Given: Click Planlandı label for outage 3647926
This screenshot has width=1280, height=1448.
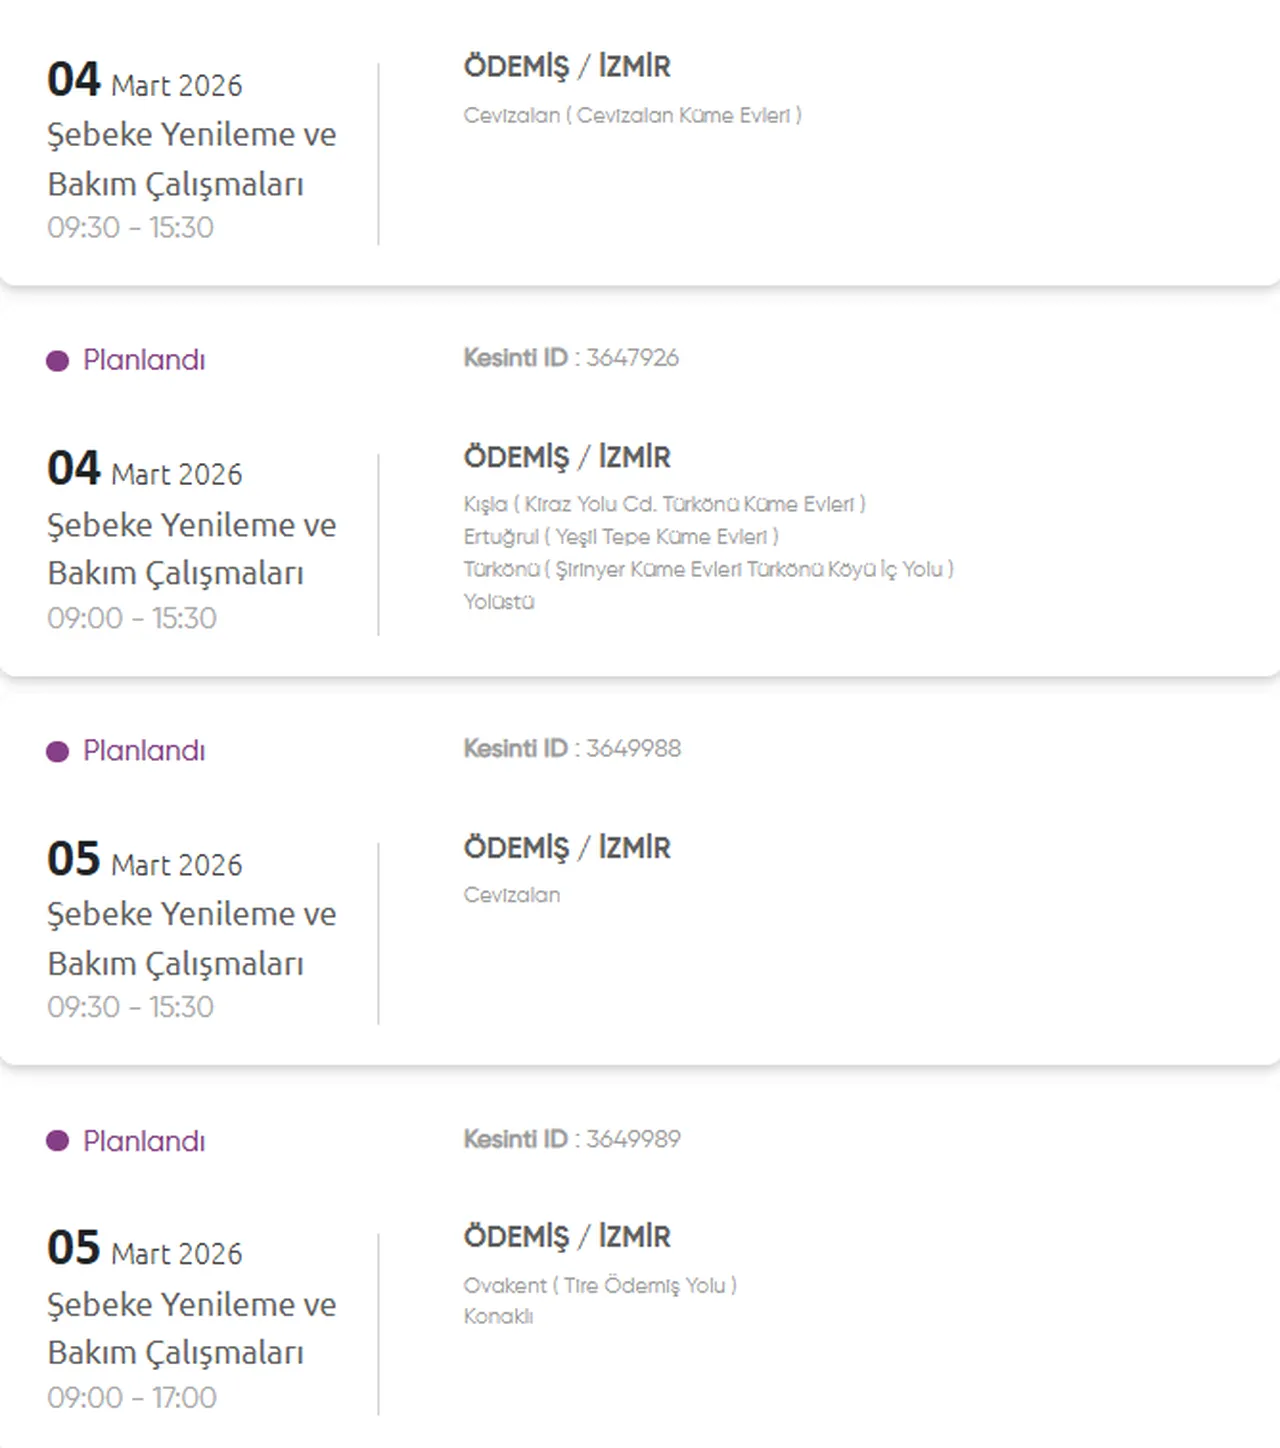Looking at the screenshot, I should tap(144, 360).
